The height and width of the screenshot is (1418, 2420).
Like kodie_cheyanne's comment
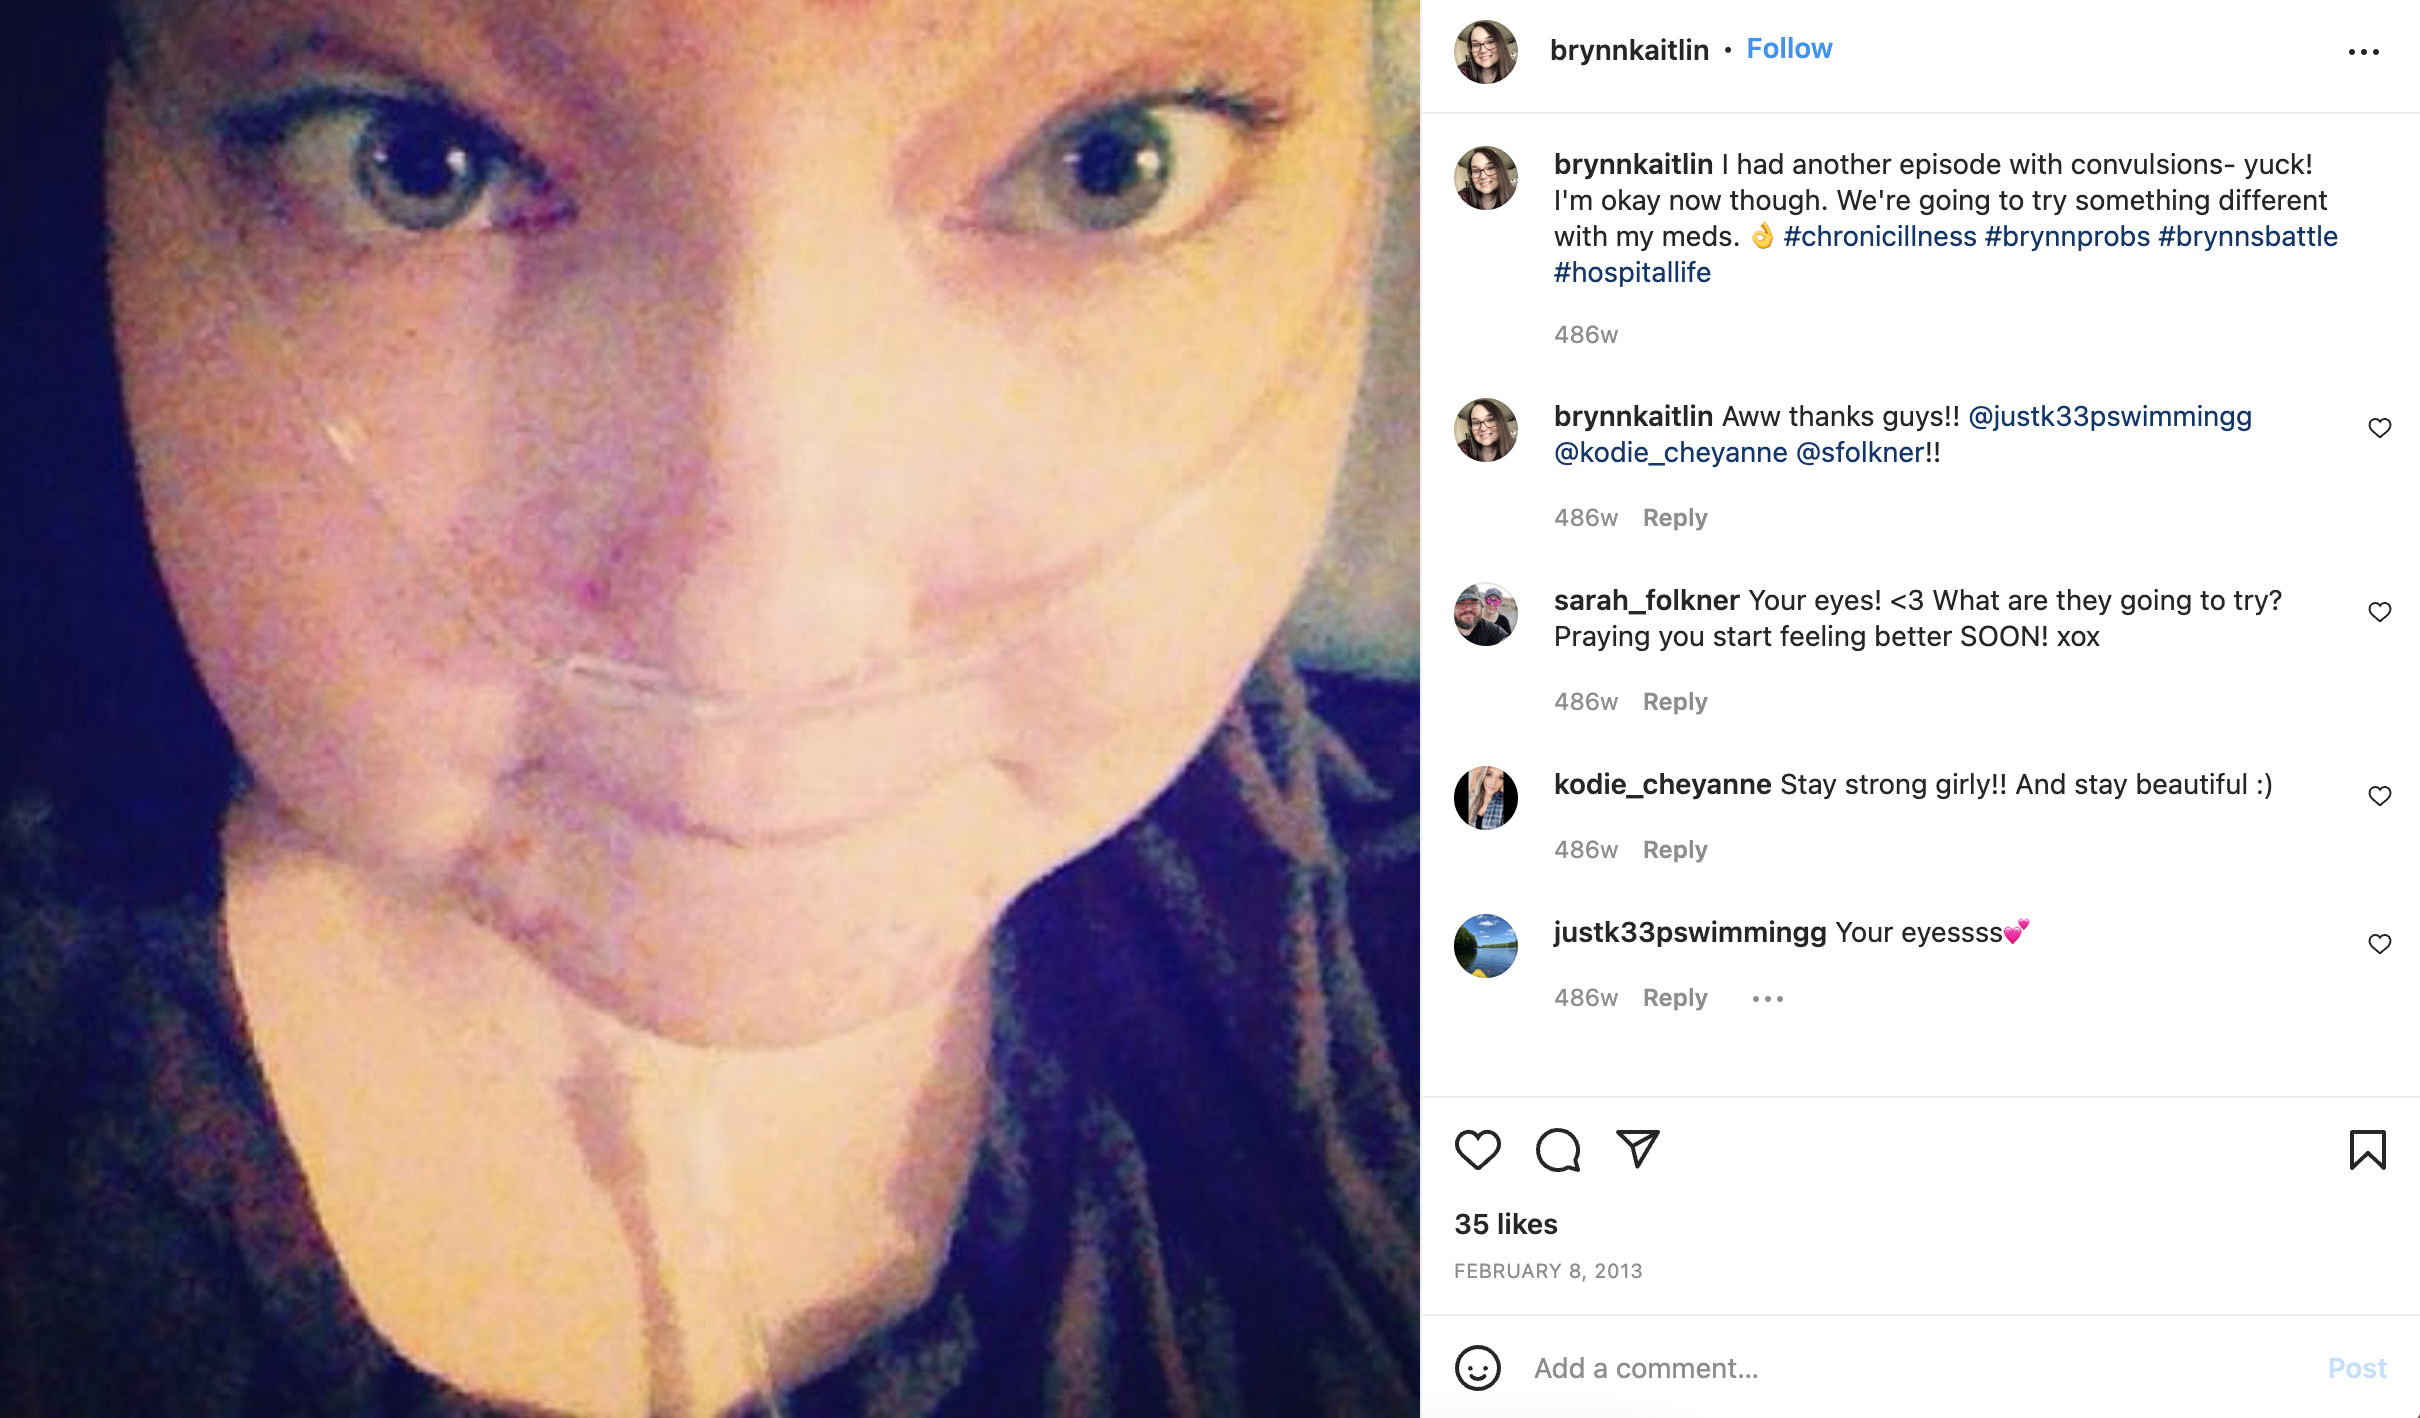[x=2380, y=796]
